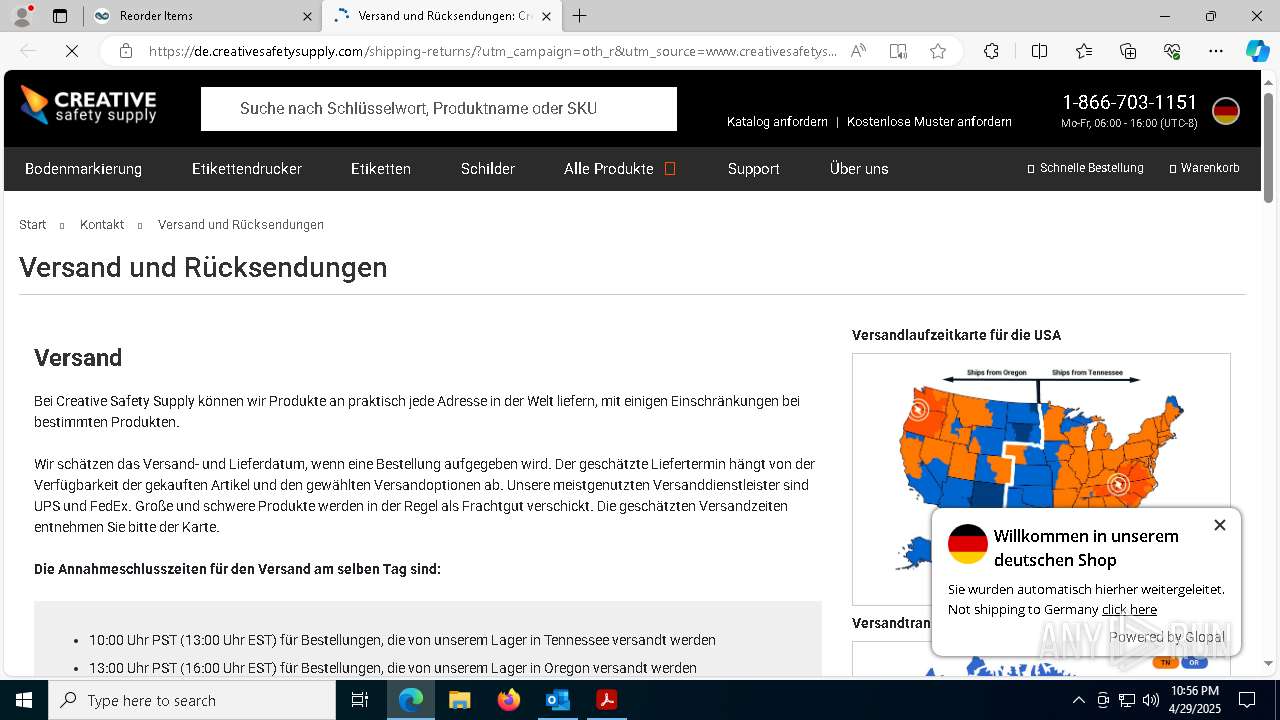The width and height of the screenshot is (1280, 720).
Task: Open immersive reader/translate icon
Action: point(898,51)
